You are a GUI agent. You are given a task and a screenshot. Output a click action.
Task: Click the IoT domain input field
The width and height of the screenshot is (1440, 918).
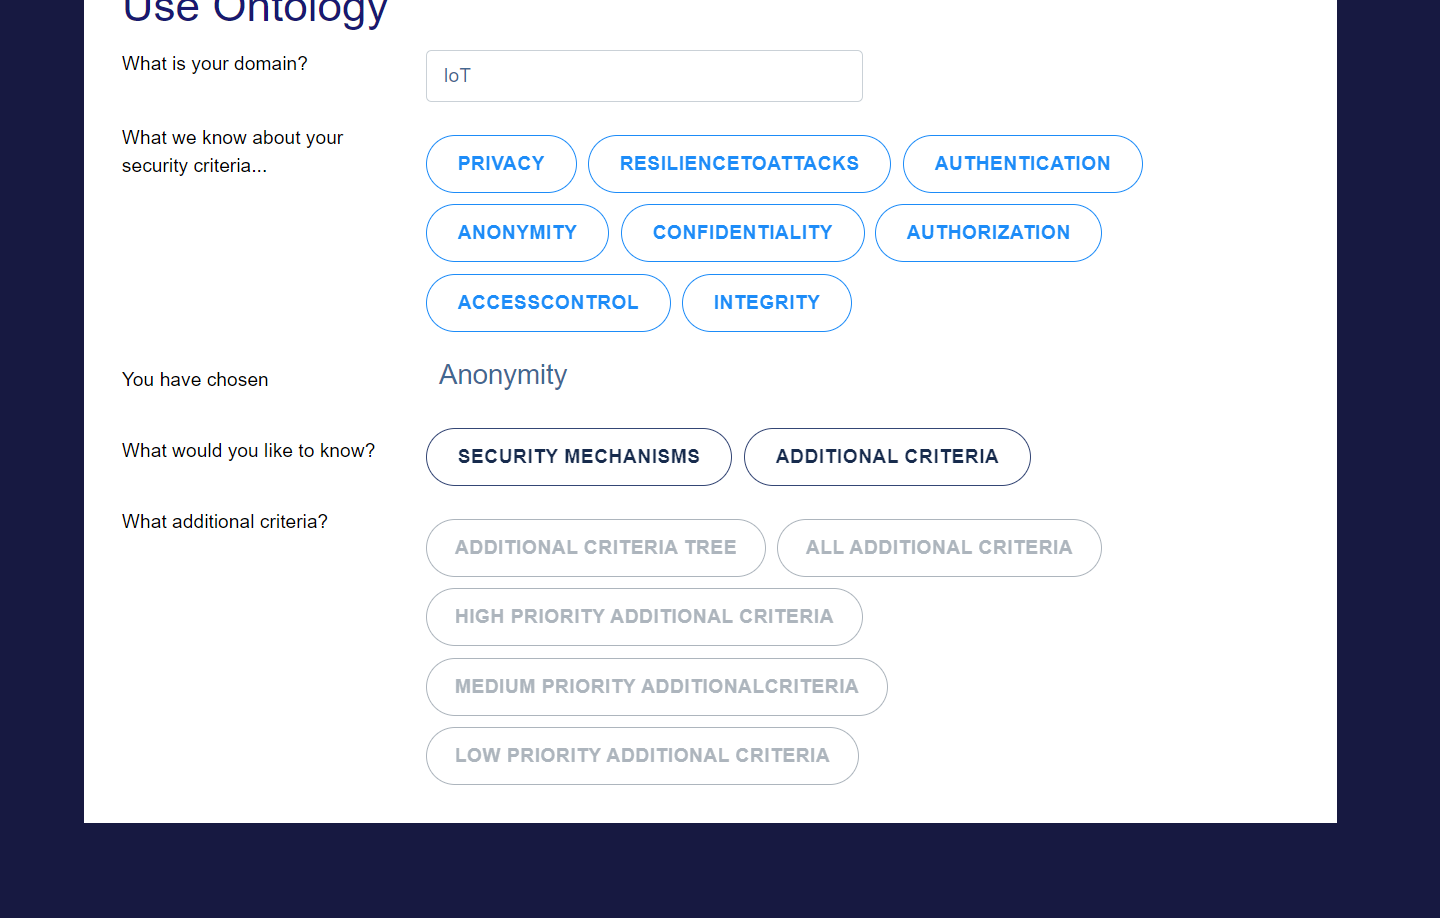click(644, 75)
